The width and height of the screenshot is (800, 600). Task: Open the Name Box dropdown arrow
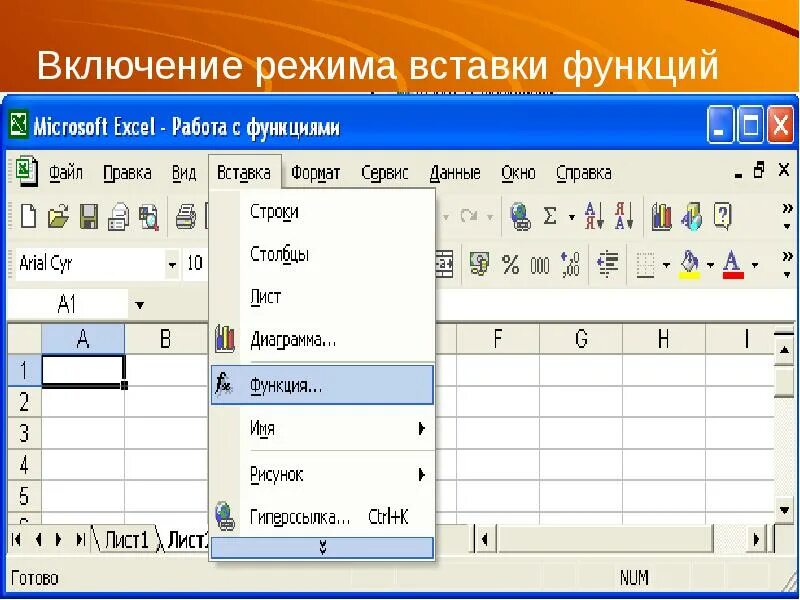point(139,306)
